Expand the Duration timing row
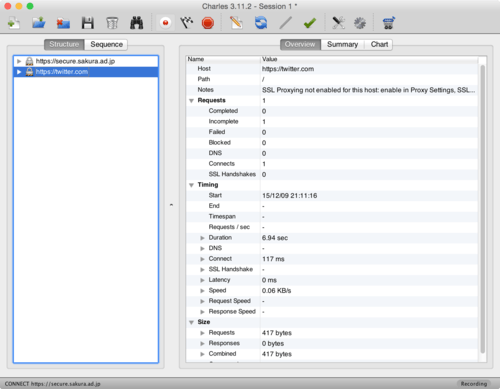 202,238
